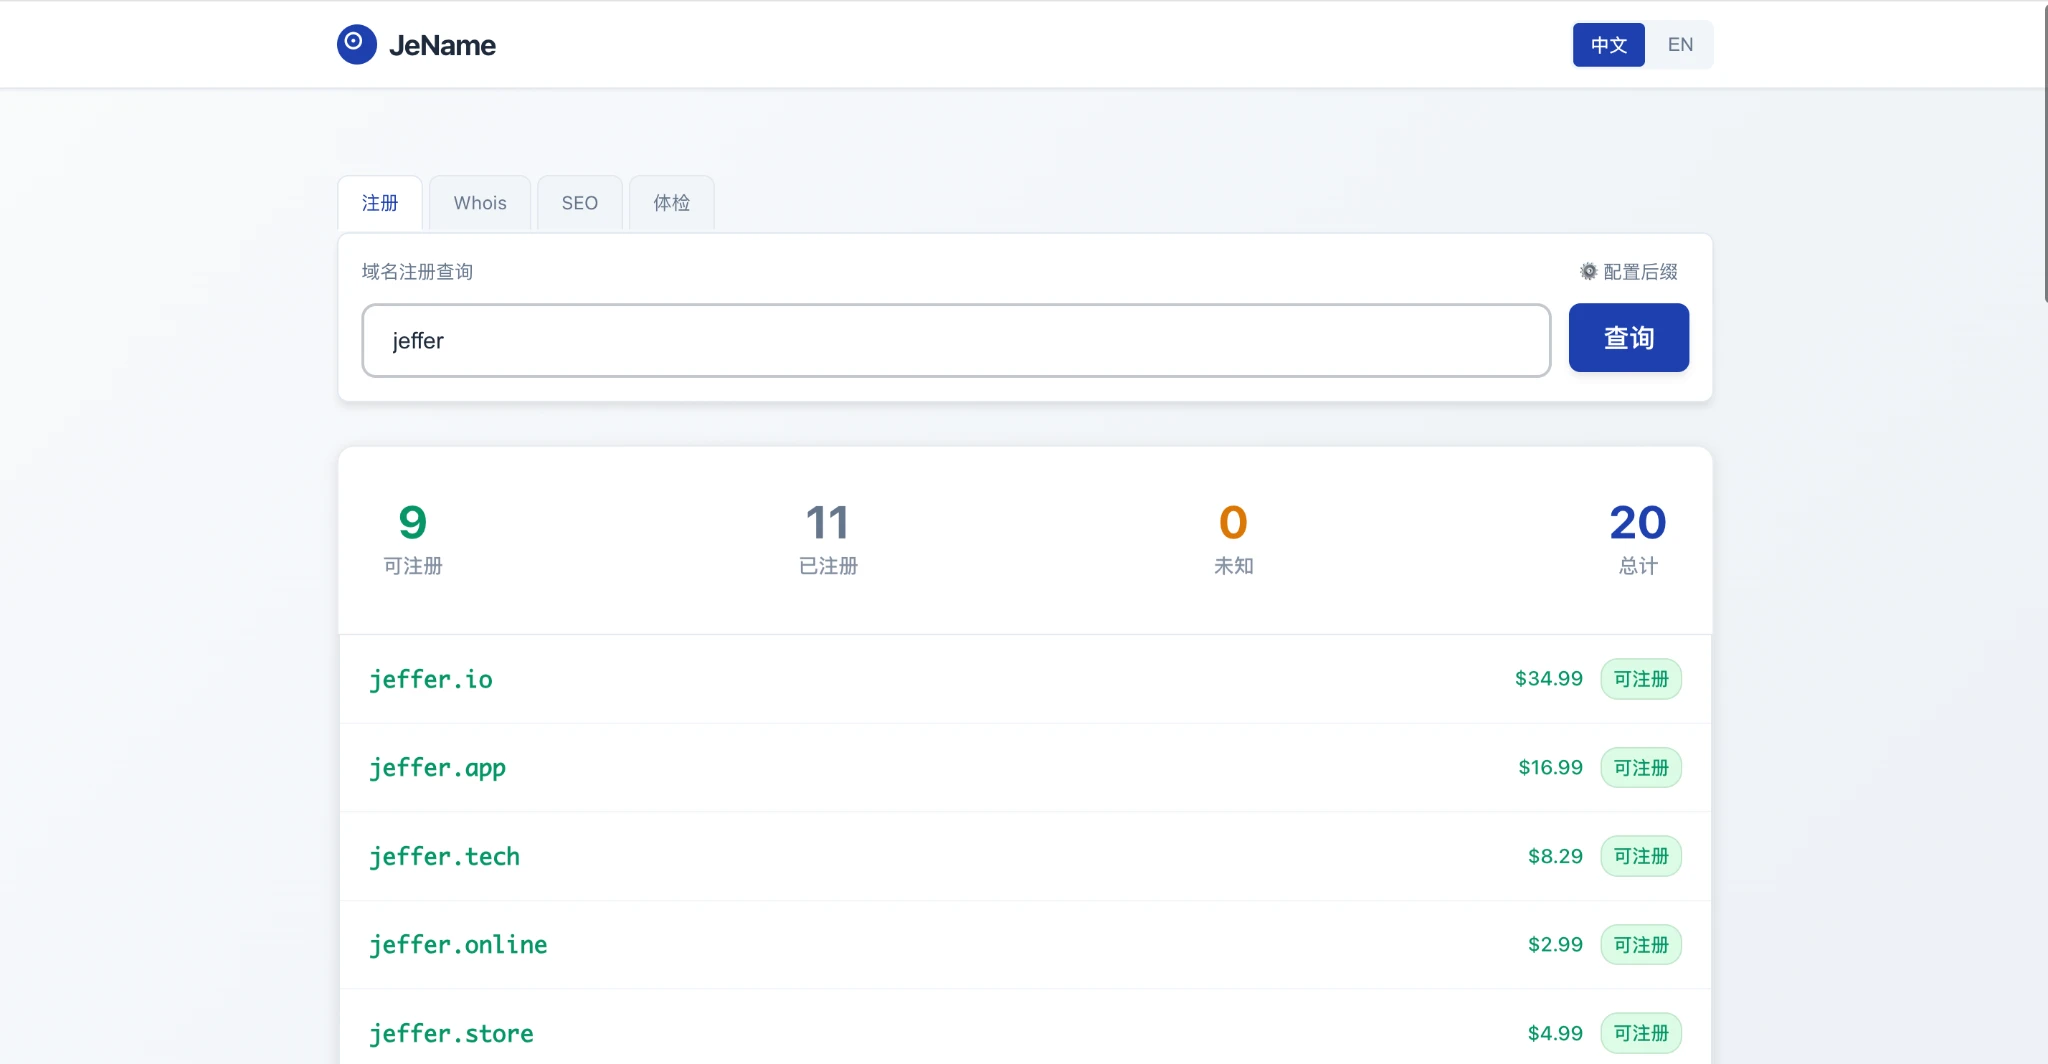This screenshot has width=2048, height=1064.
Task: Switch language to 中文
Action: click(1608, 45)
